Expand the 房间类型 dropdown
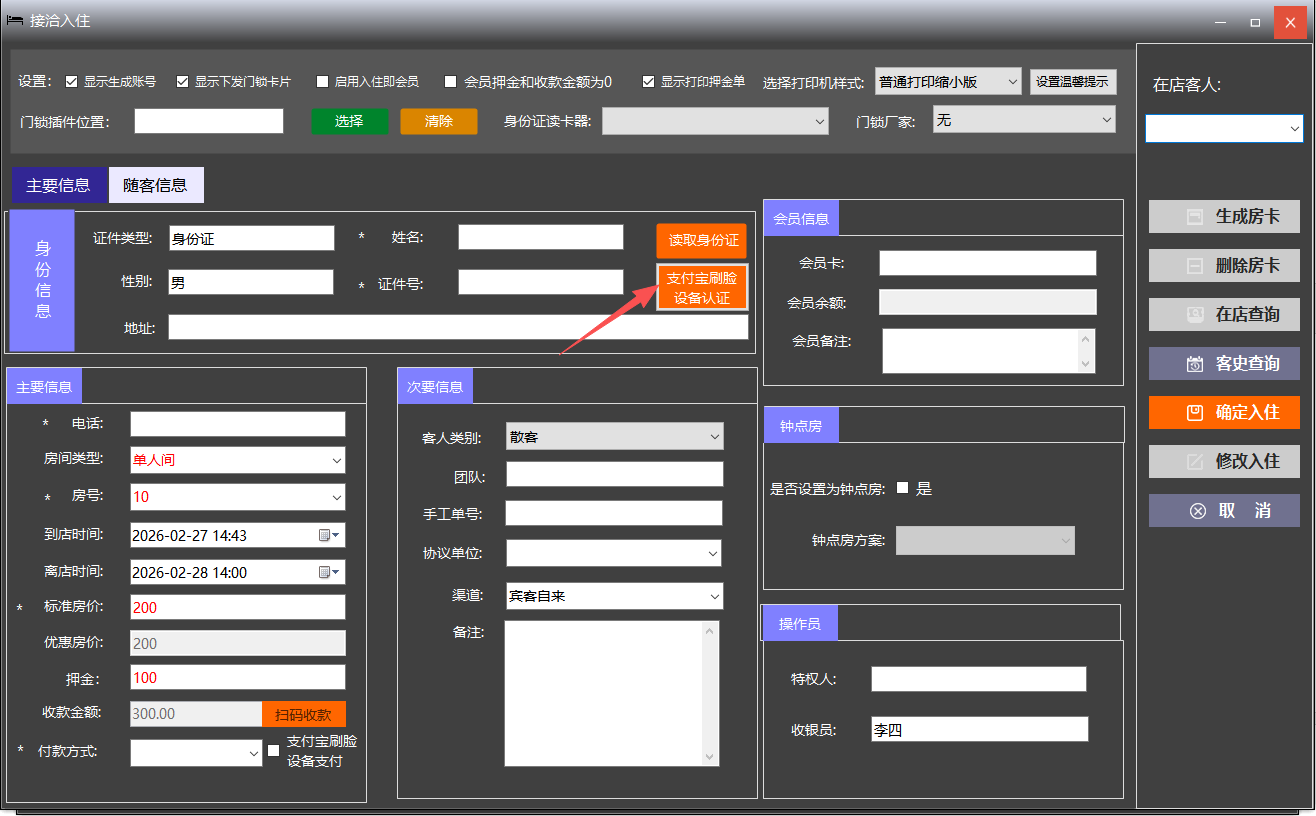The height and width of the screenshot is (816, 1316). (335, 461)
